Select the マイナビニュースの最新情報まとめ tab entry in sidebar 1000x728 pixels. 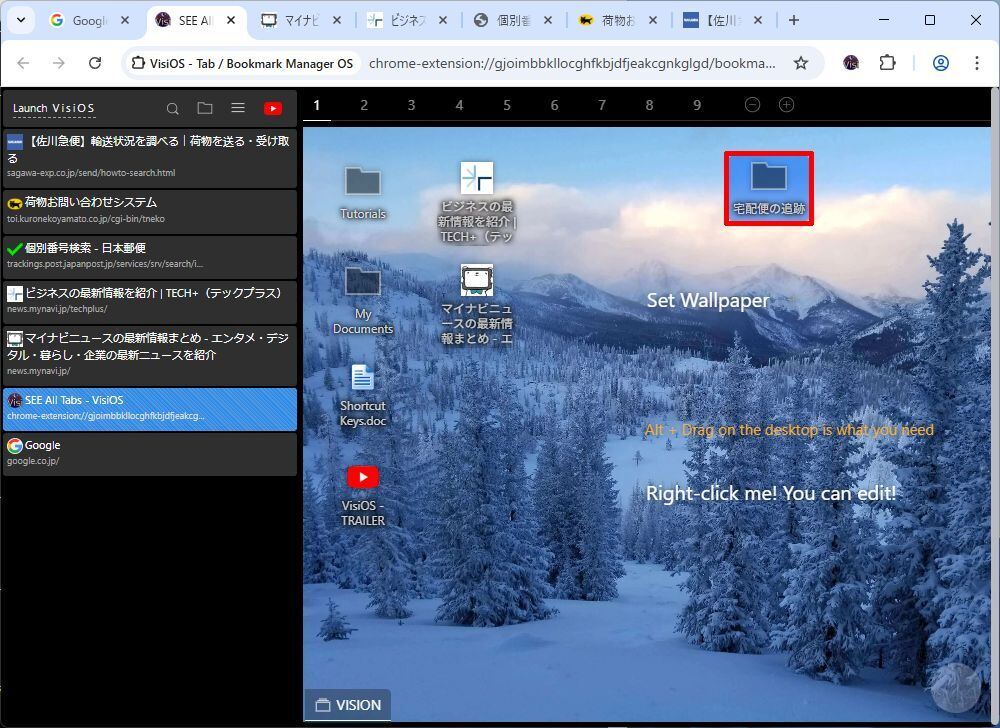point(150,354)
